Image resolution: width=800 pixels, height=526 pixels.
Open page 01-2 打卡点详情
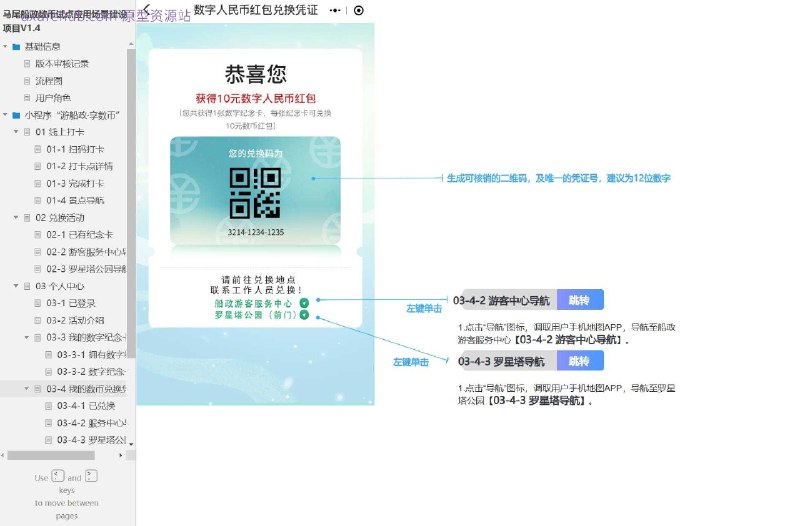click(x=80, y=166)
